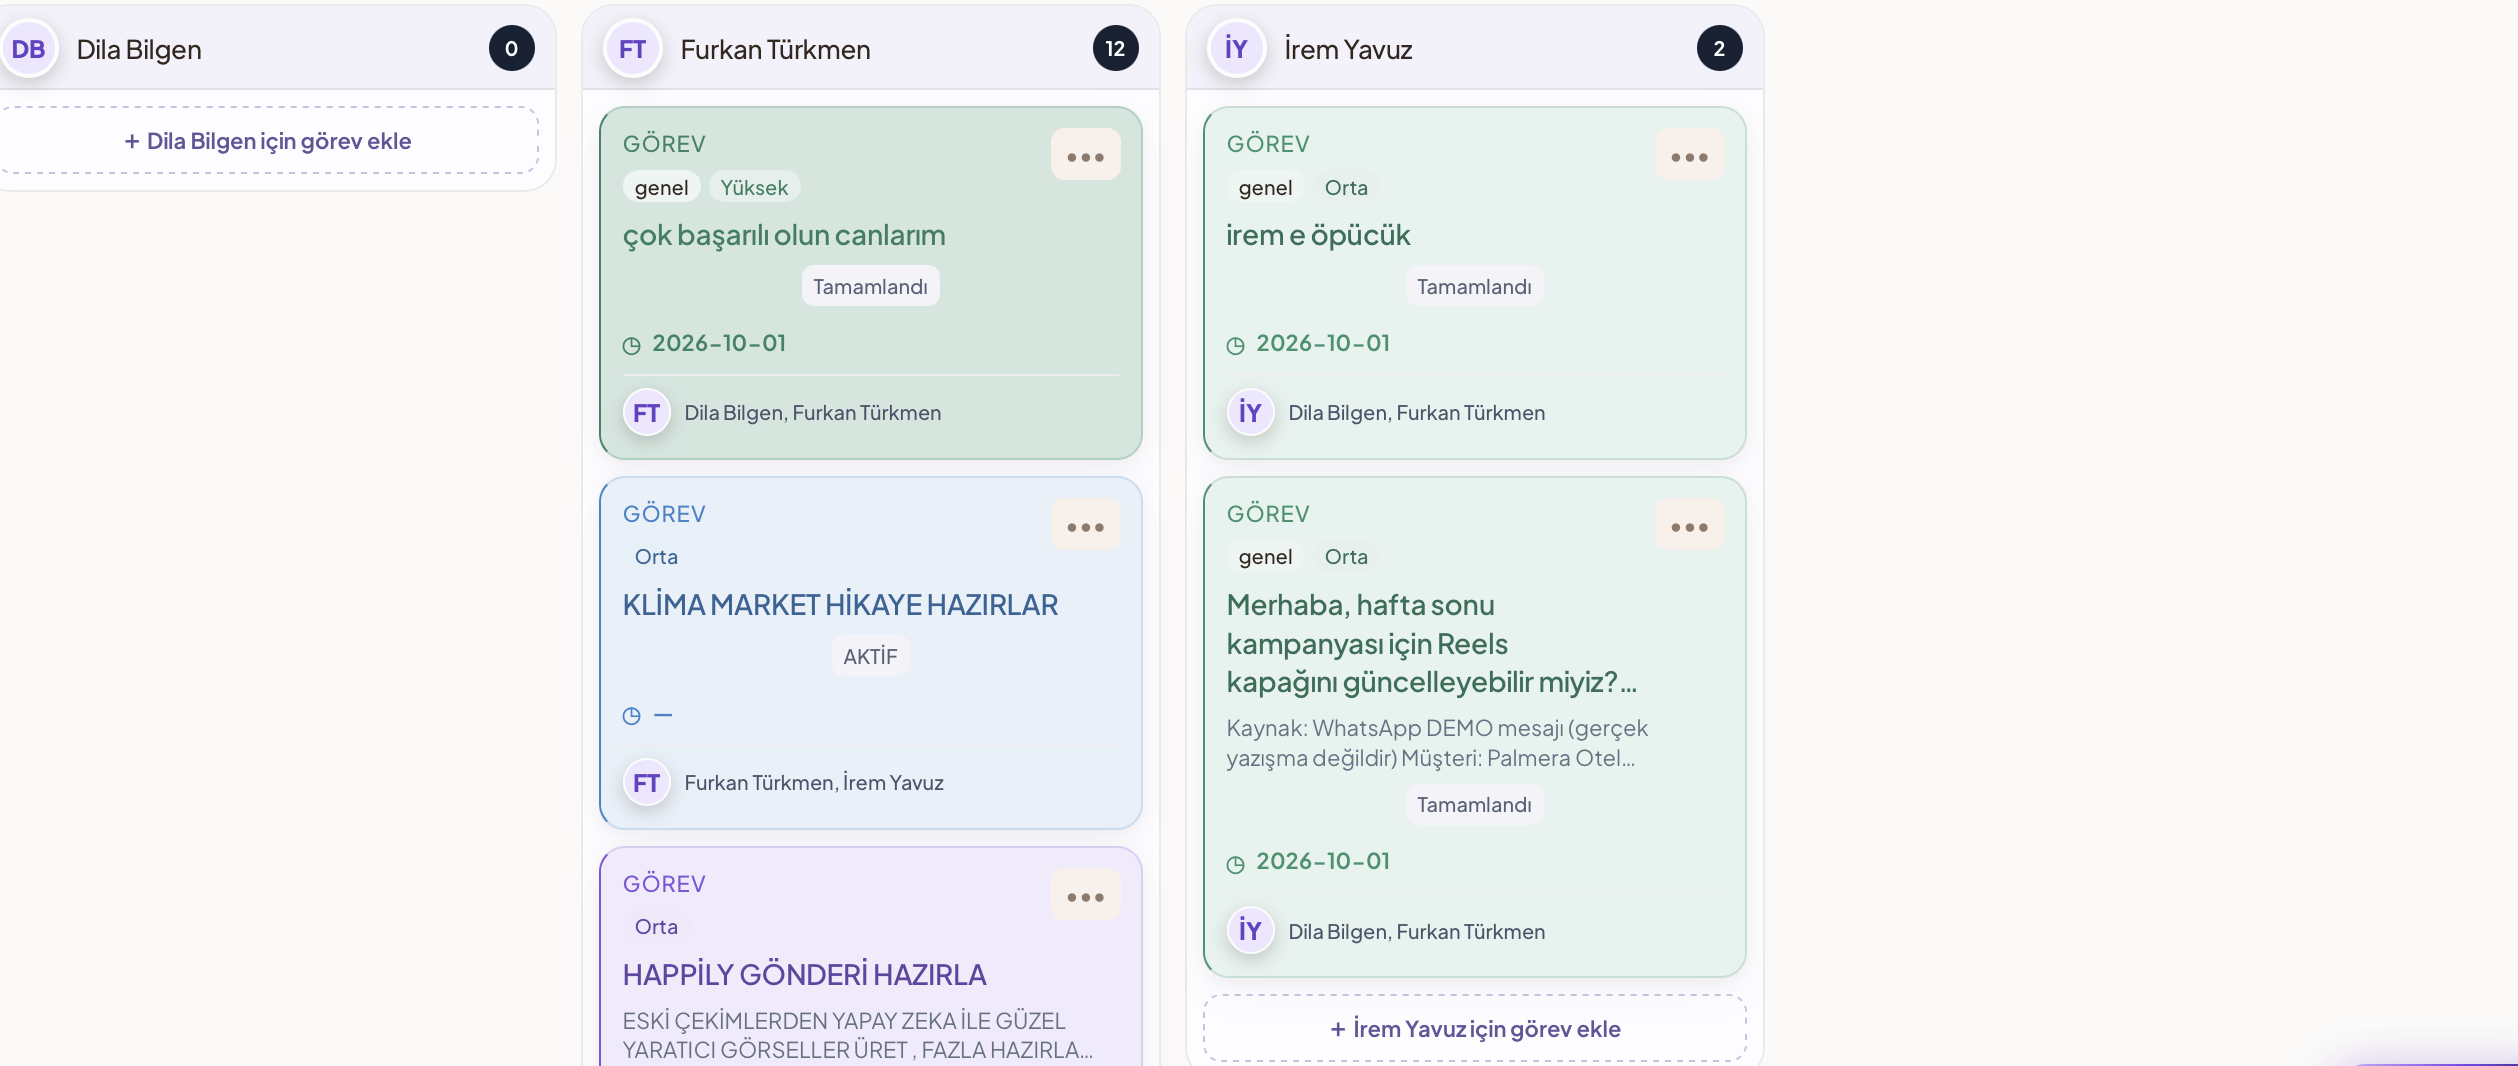This screenshot has height=1066, width=2518.
Task: Open task titled 'çok başarılı olun canlarım'
Action: pos(784,235)
